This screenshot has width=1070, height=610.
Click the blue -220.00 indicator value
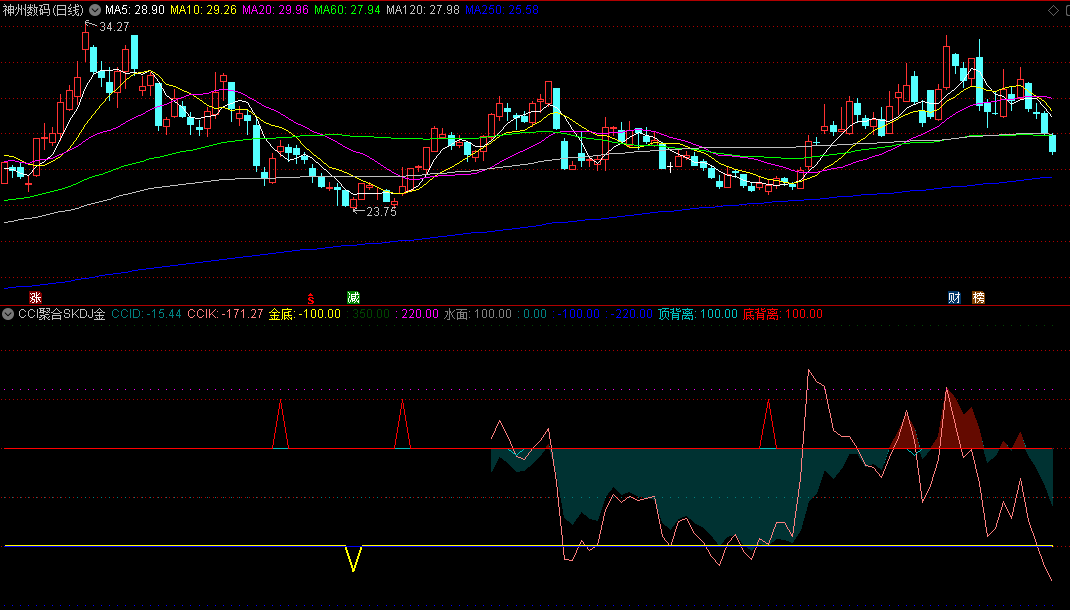pos(631,314)
